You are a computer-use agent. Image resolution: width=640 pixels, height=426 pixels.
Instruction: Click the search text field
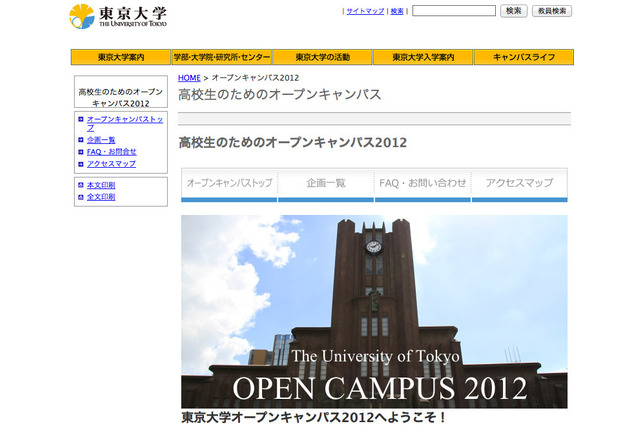coord(454,11)
